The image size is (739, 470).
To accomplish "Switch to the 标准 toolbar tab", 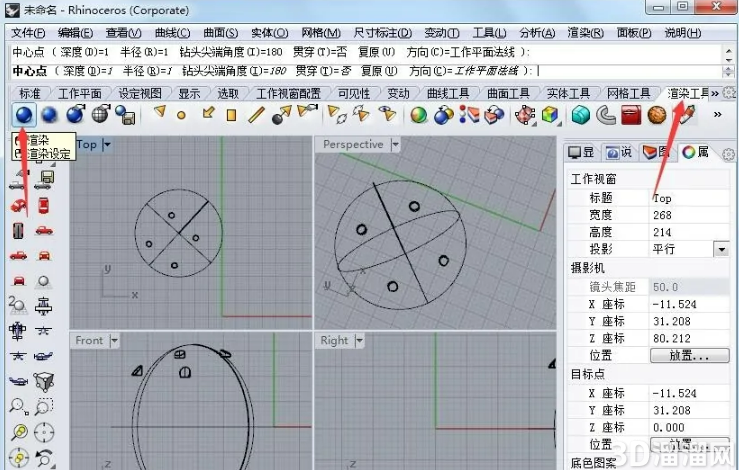I will coord(30,93).
